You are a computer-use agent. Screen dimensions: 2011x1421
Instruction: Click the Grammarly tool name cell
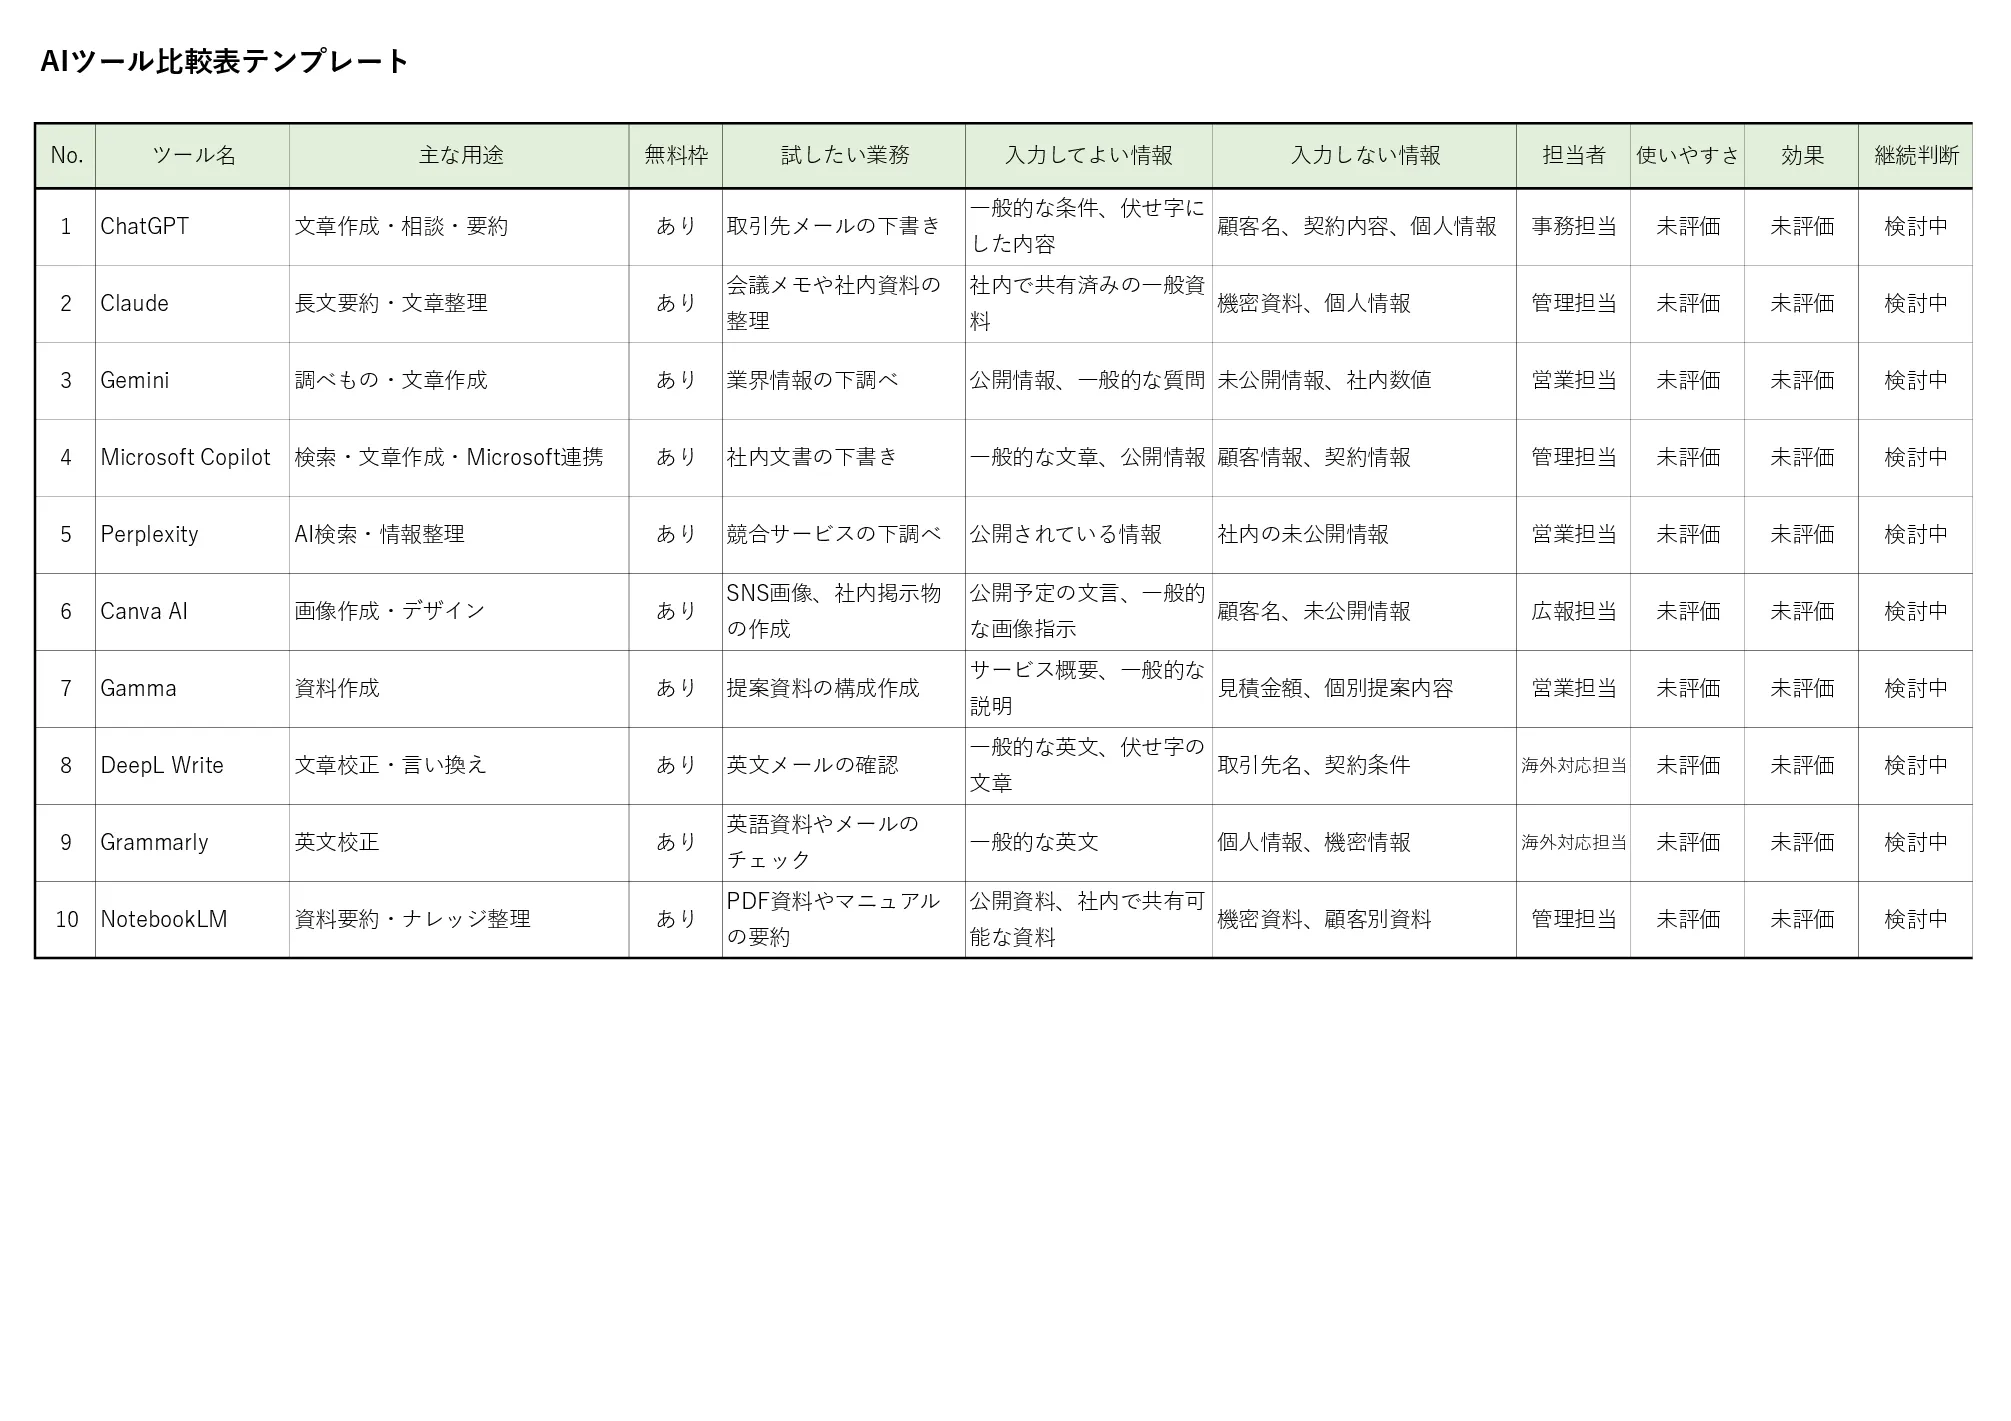193,843
